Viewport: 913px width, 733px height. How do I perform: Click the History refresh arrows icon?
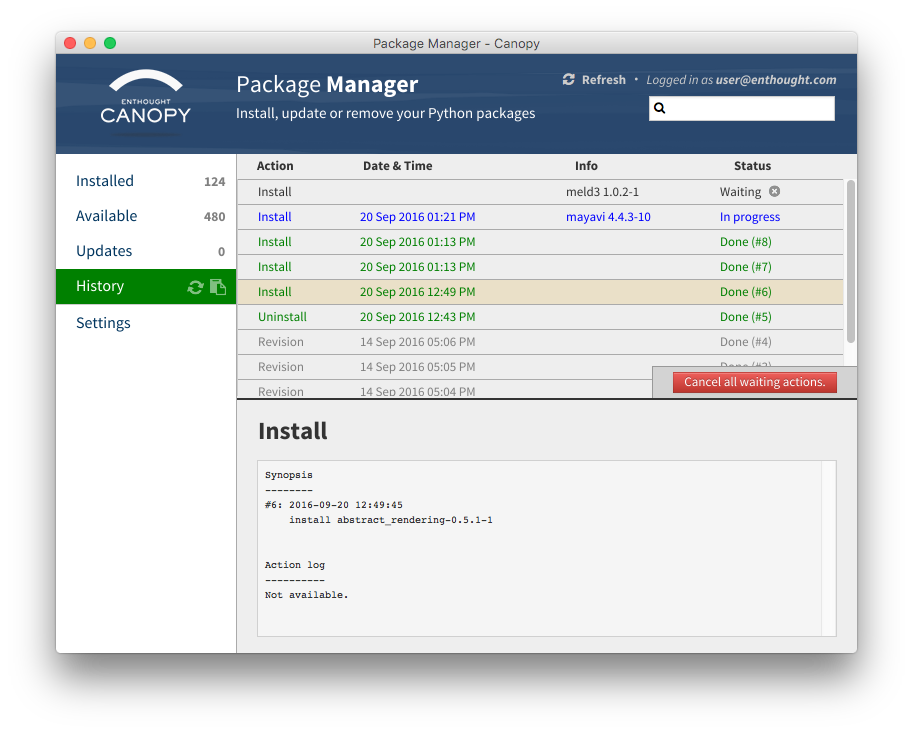(x=195, y=287)
